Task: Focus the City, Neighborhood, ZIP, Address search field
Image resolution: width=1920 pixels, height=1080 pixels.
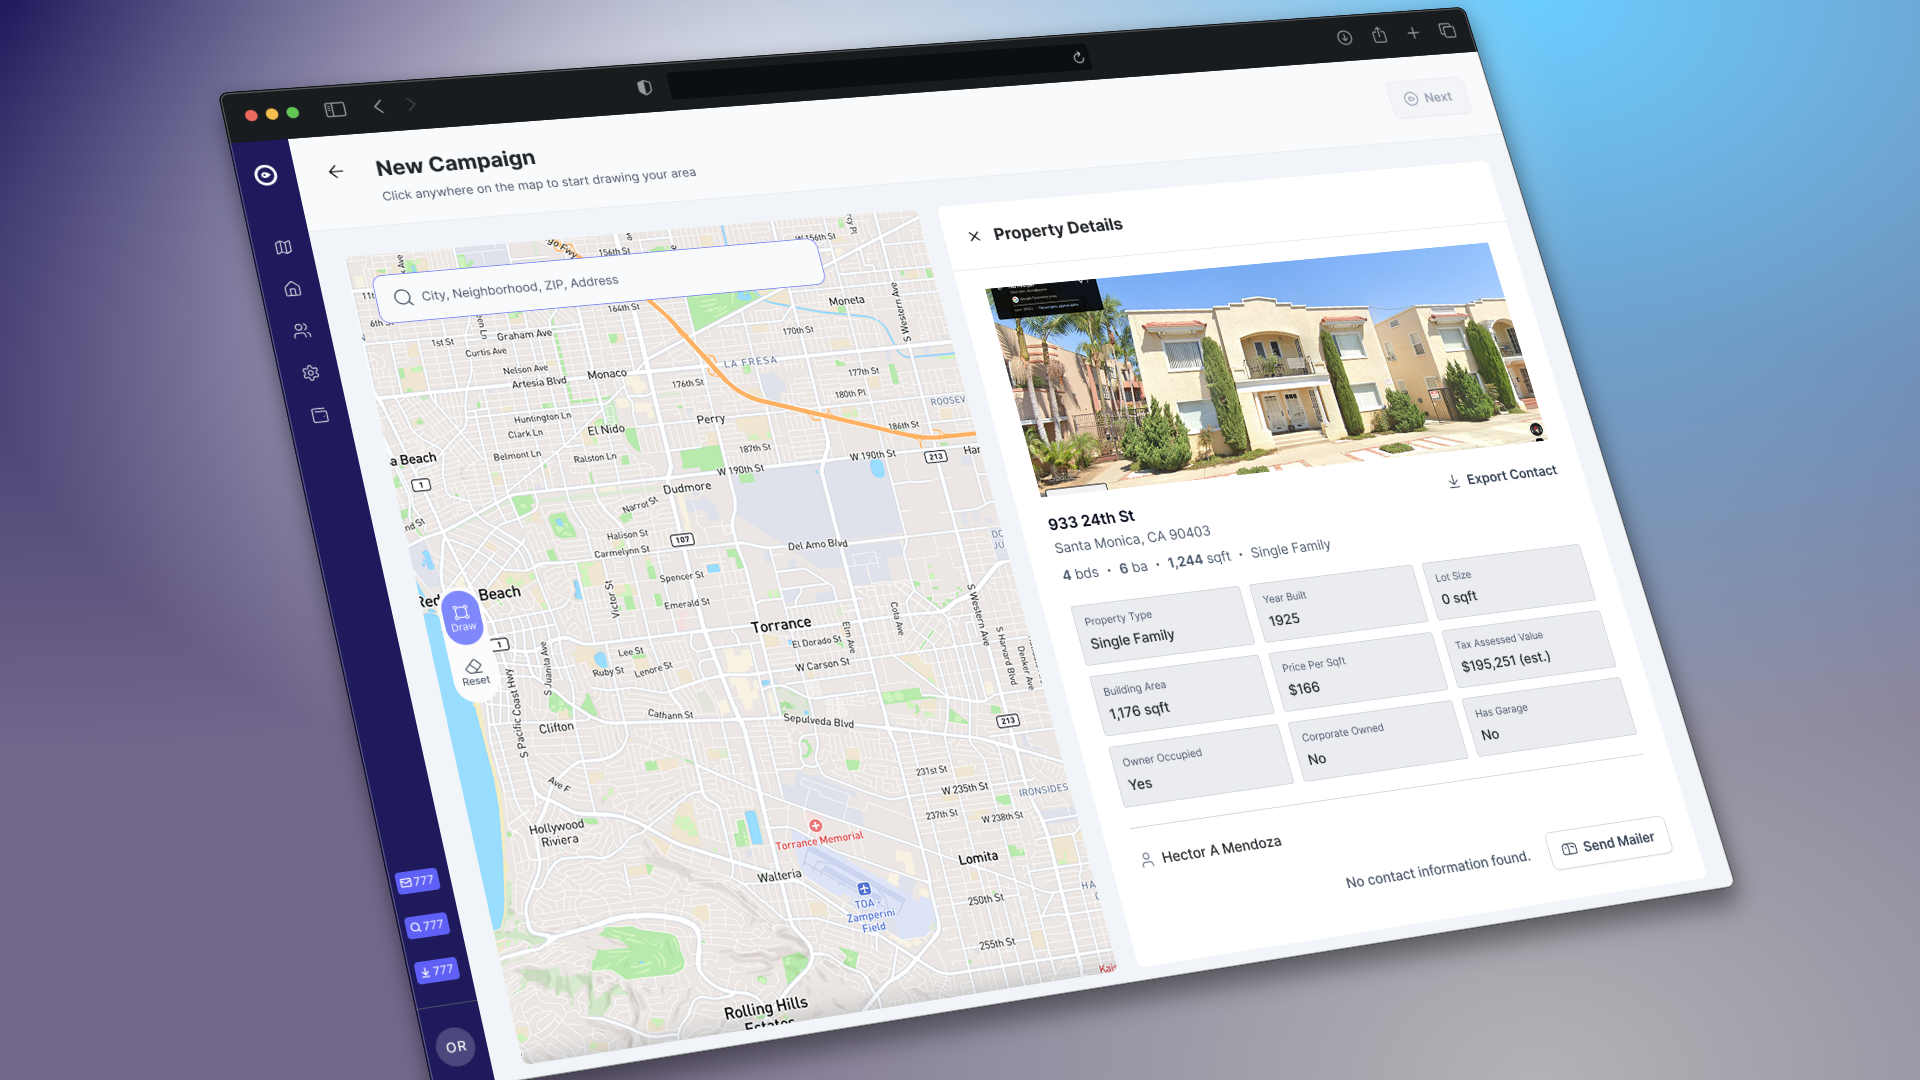Action: pyautogui.click(x=598, y=283)
